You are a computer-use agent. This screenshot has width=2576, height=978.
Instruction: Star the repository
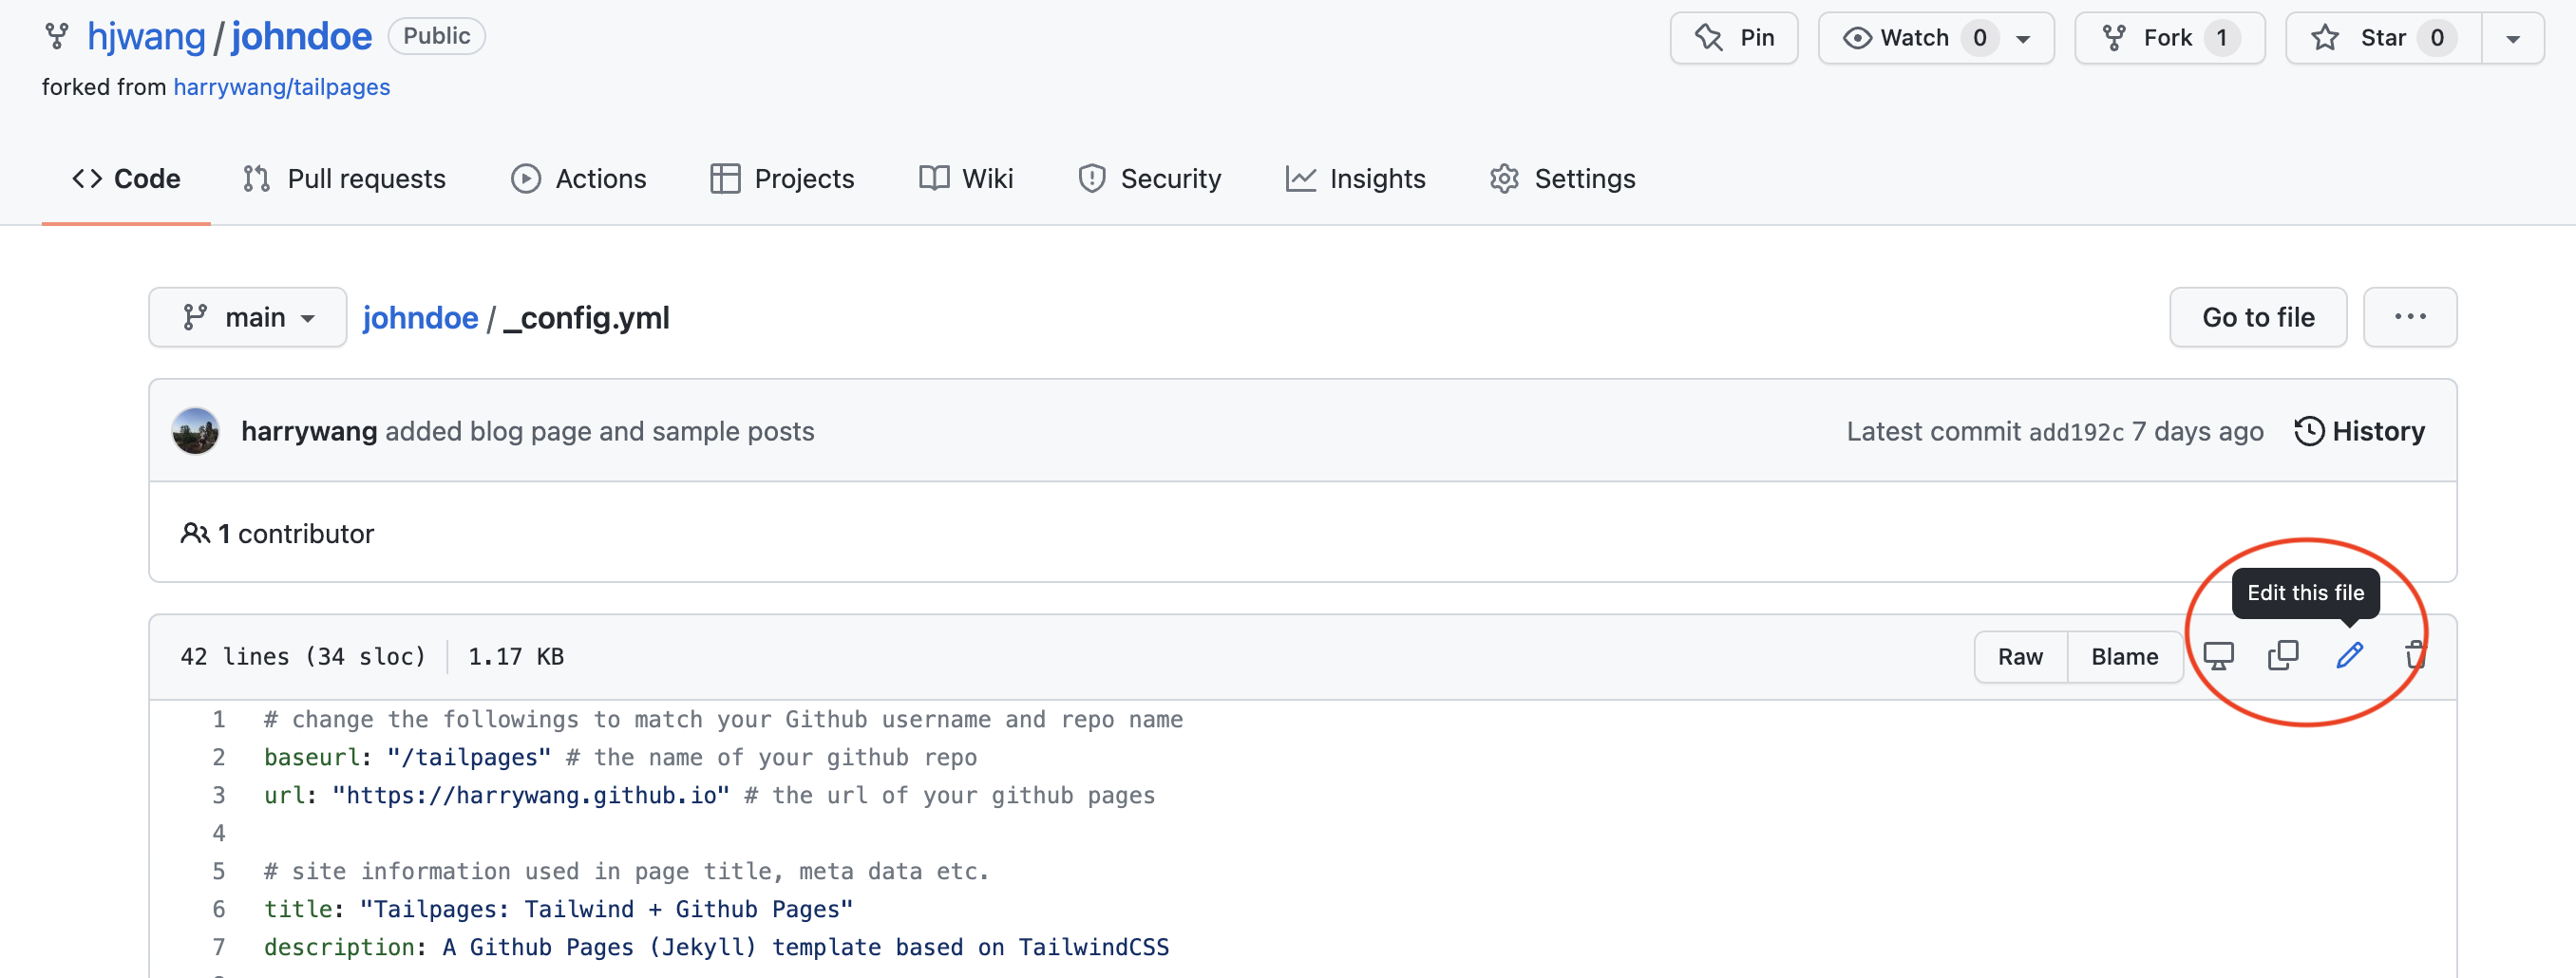(2383, 38)
